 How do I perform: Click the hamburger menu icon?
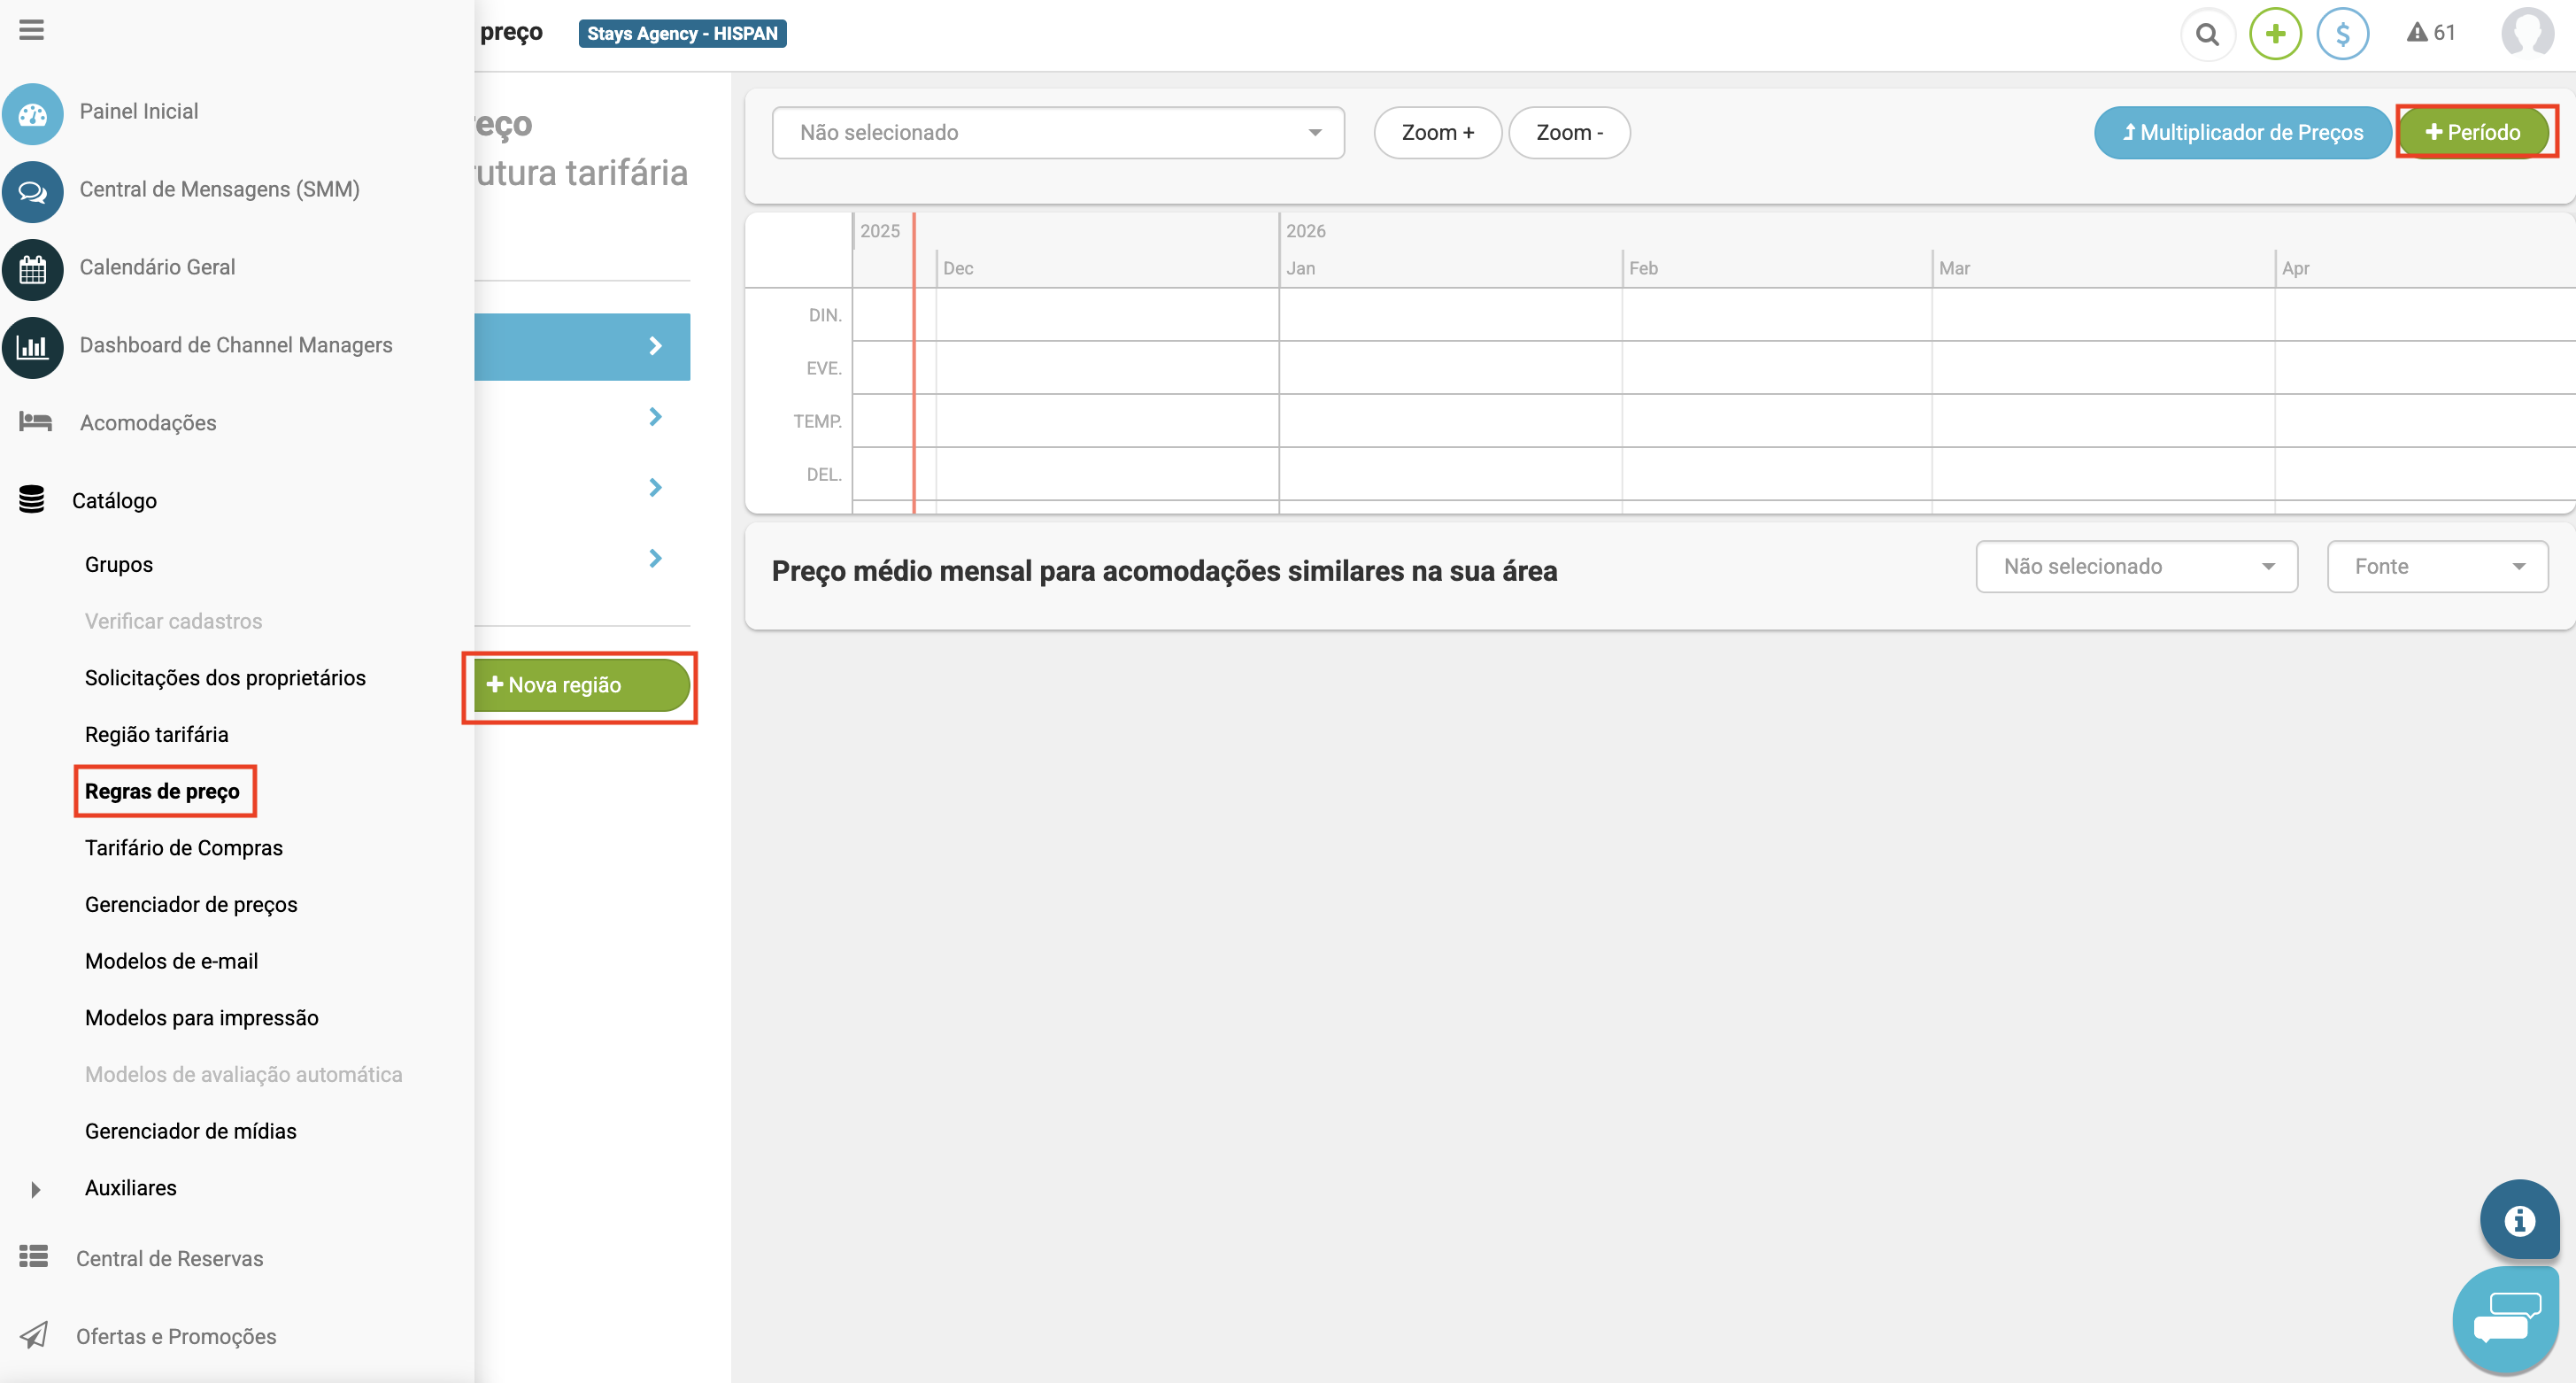coord(31,30)
